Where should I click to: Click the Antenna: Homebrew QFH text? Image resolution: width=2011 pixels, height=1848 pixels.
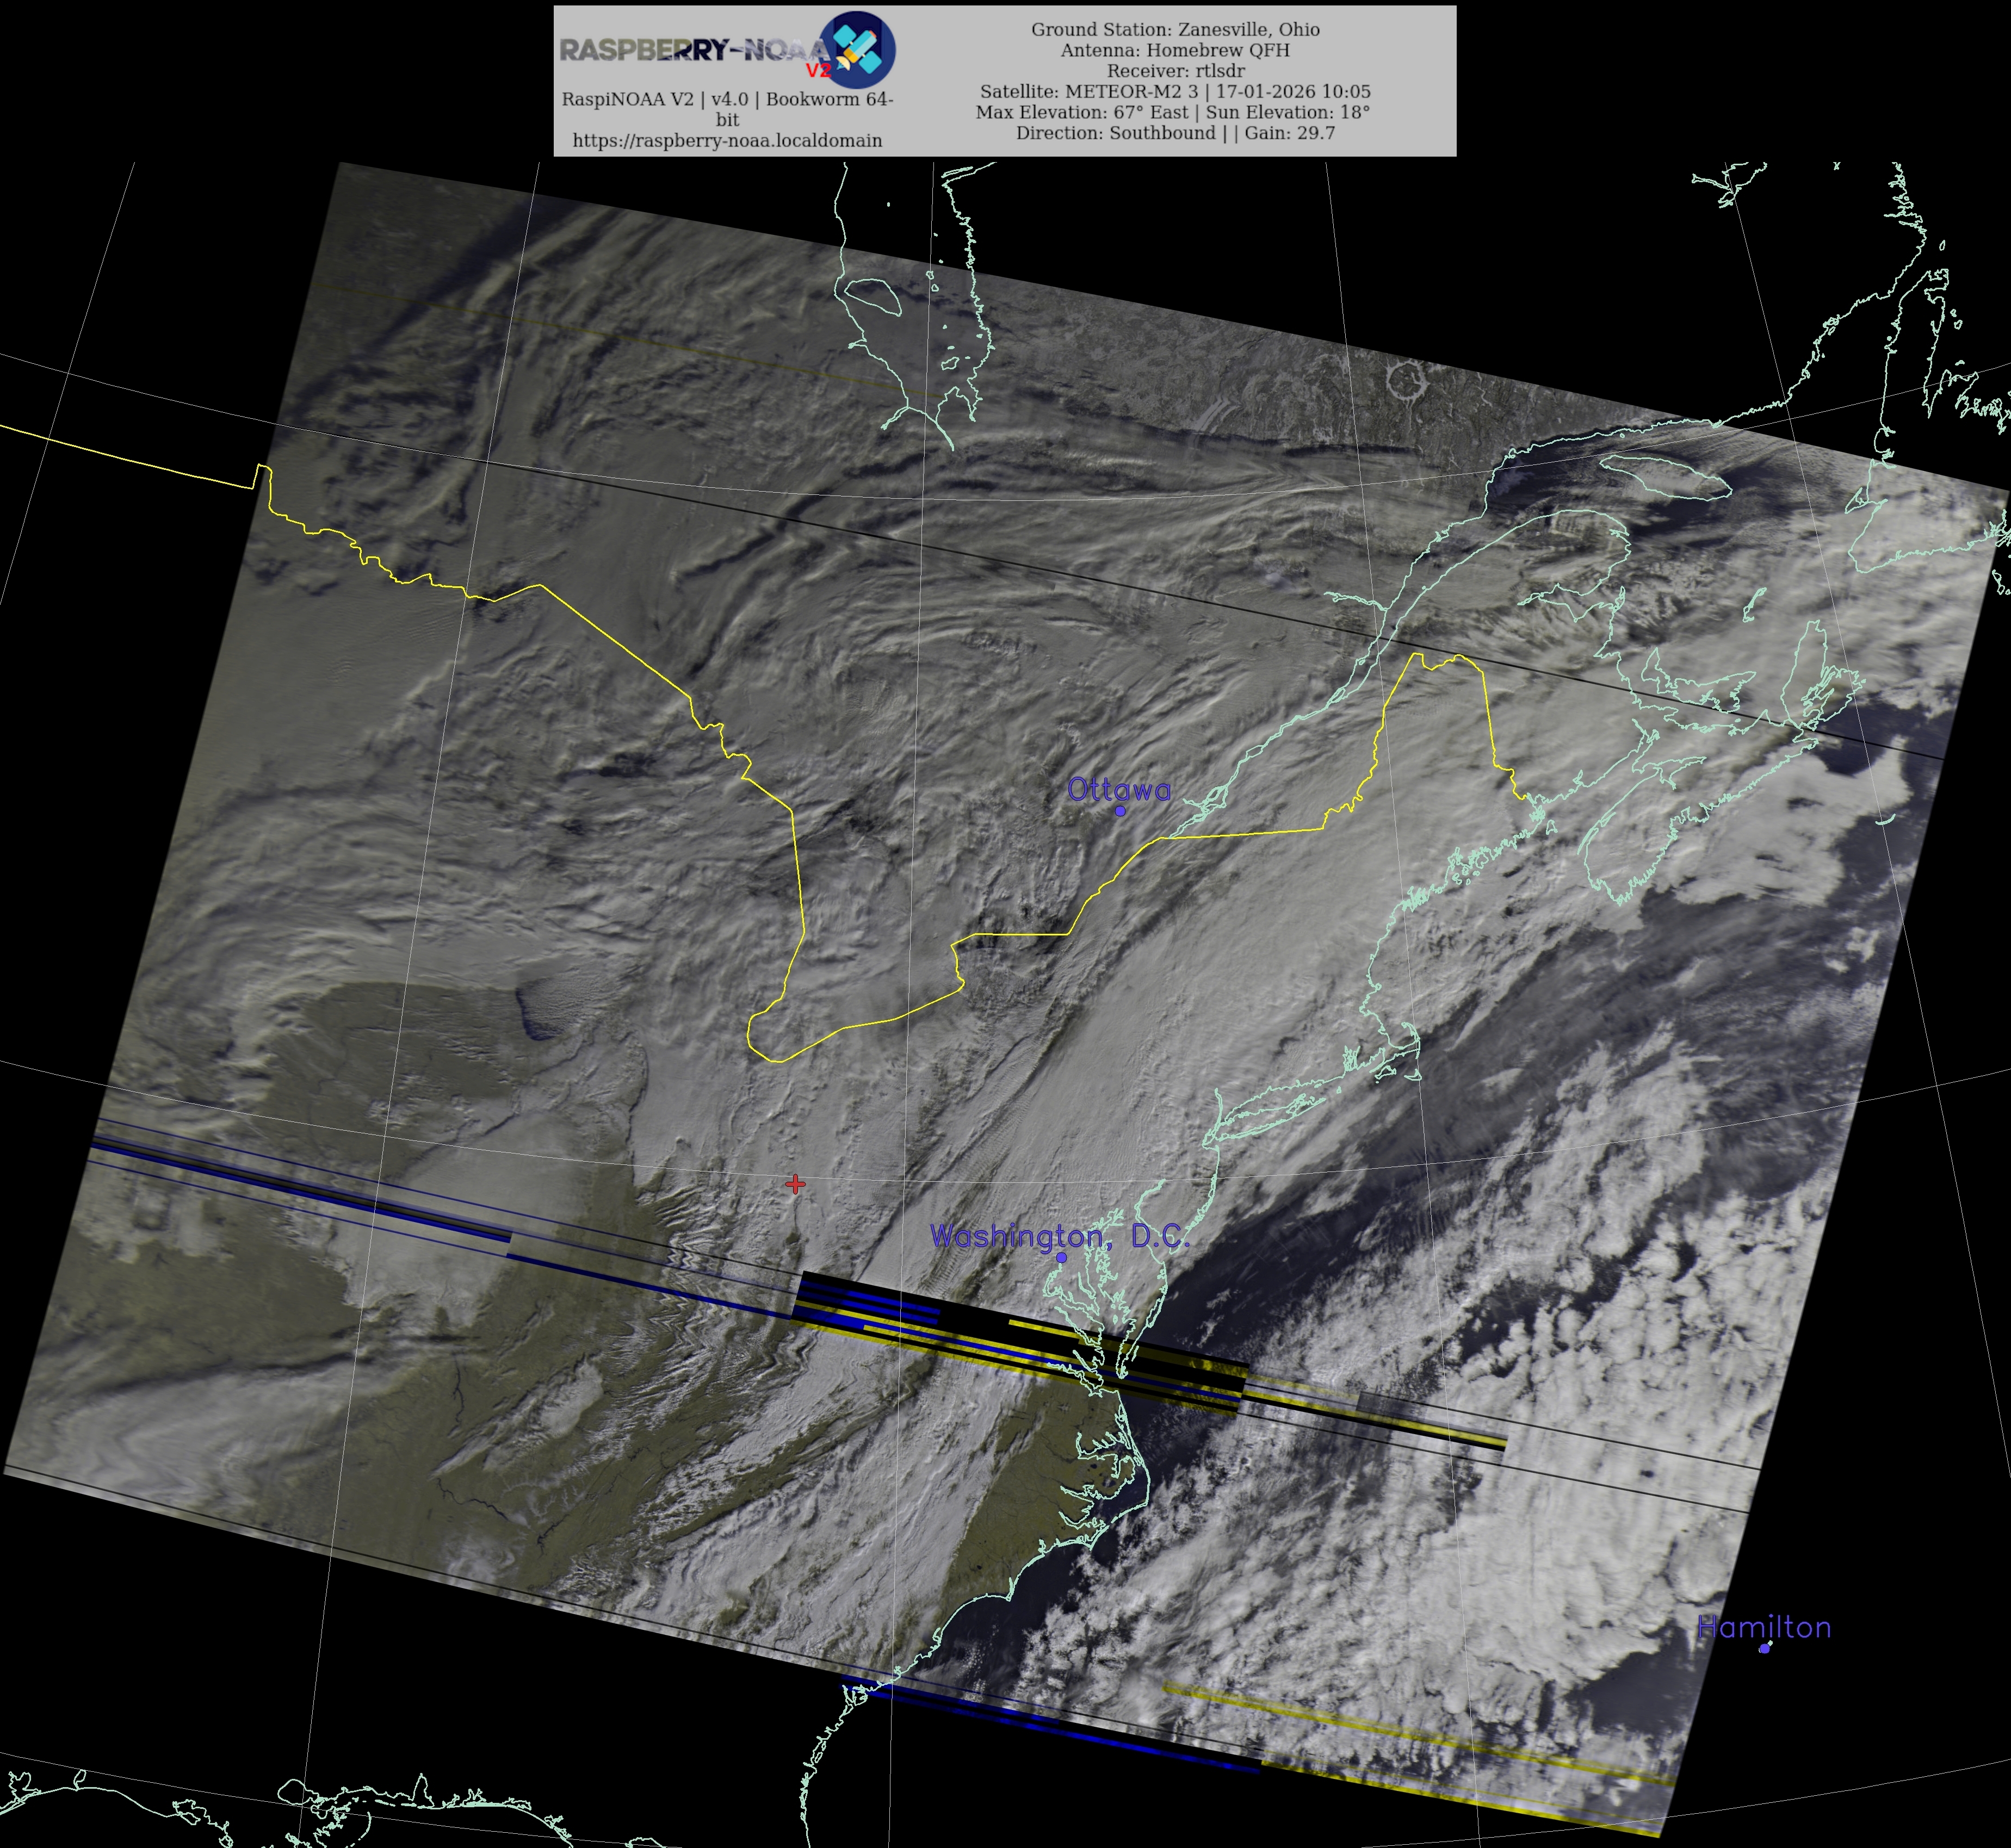coord(1175,50)
